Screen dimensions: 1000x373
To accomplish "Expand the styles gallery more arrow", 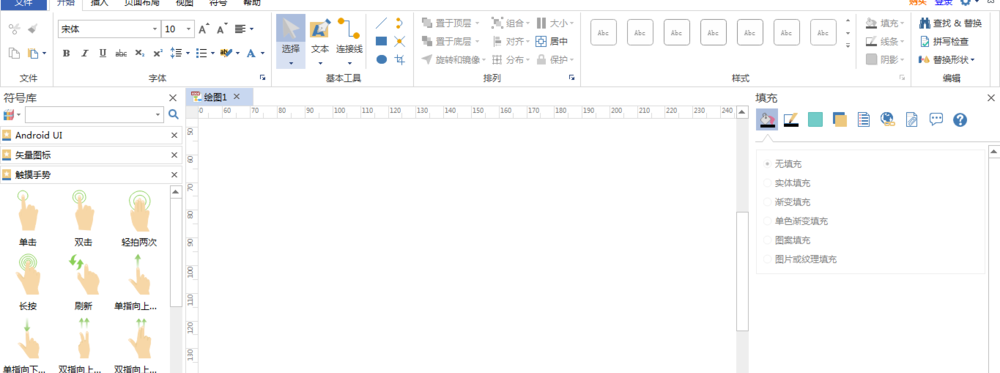I will [848, 45].
